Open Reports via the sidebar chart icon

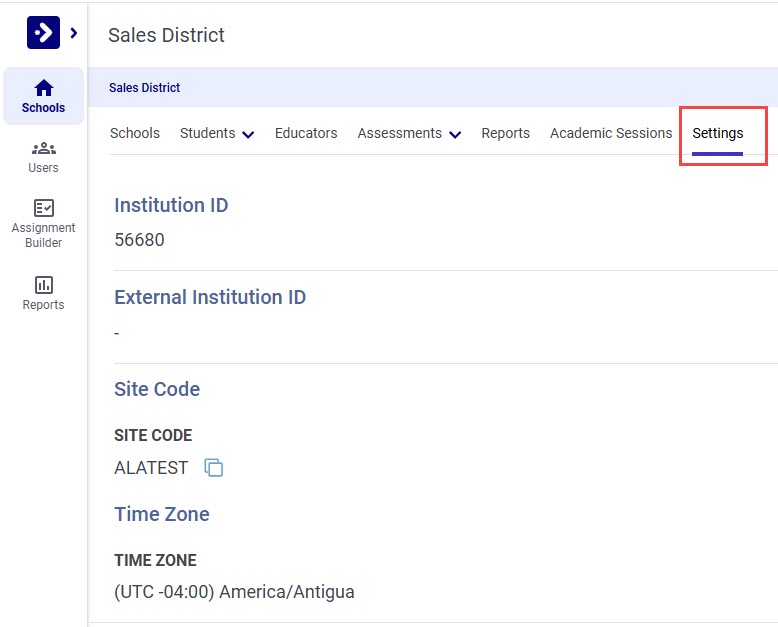[43, 293]
